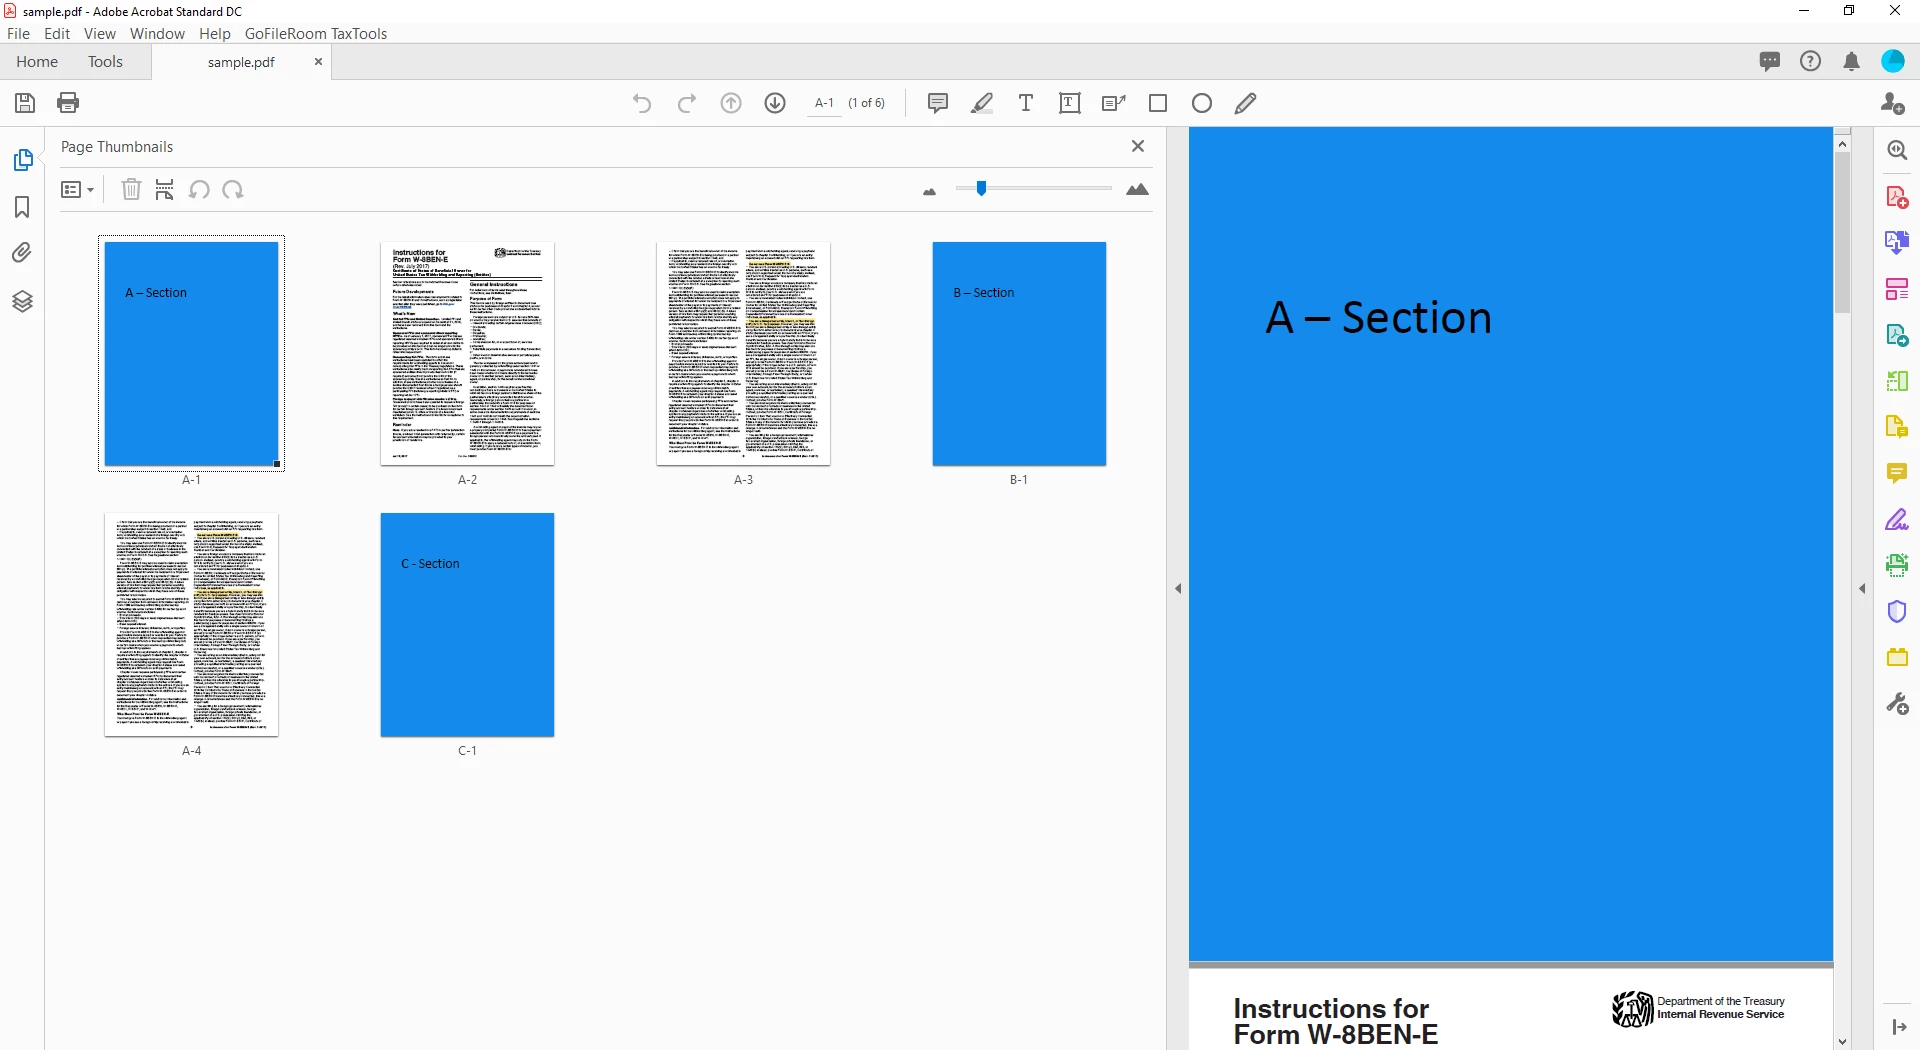Image resolution: width=1920 pixels, height=1050 pixels.
Task: Reduce the thumbnail size
Action: click(x=930, y=191)
